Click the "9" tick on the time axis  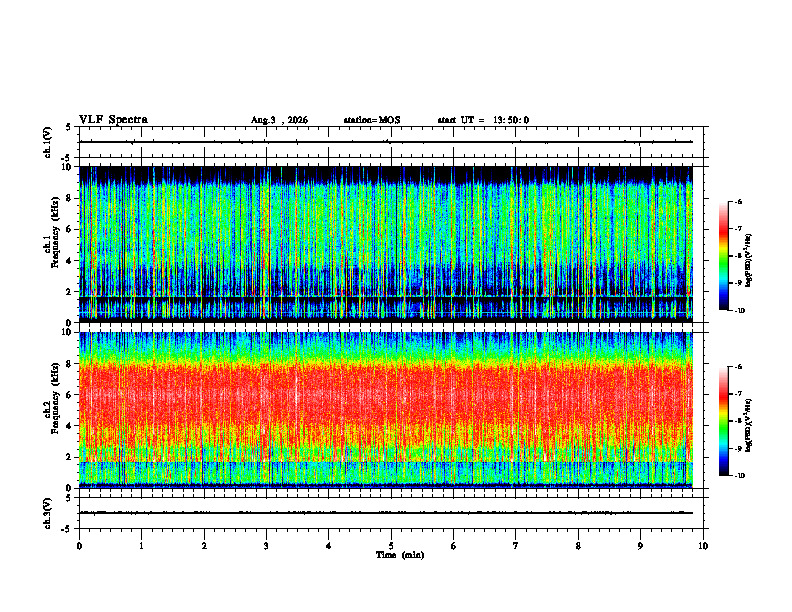(640, 546)
